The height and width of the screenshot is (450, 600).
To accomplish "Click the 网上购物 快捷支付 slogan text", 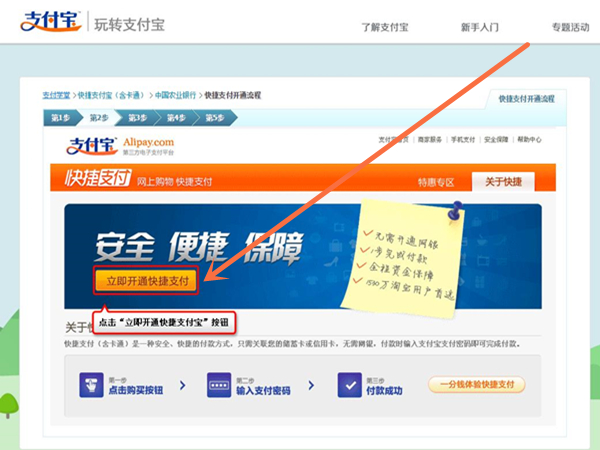I will pos(174,182).
